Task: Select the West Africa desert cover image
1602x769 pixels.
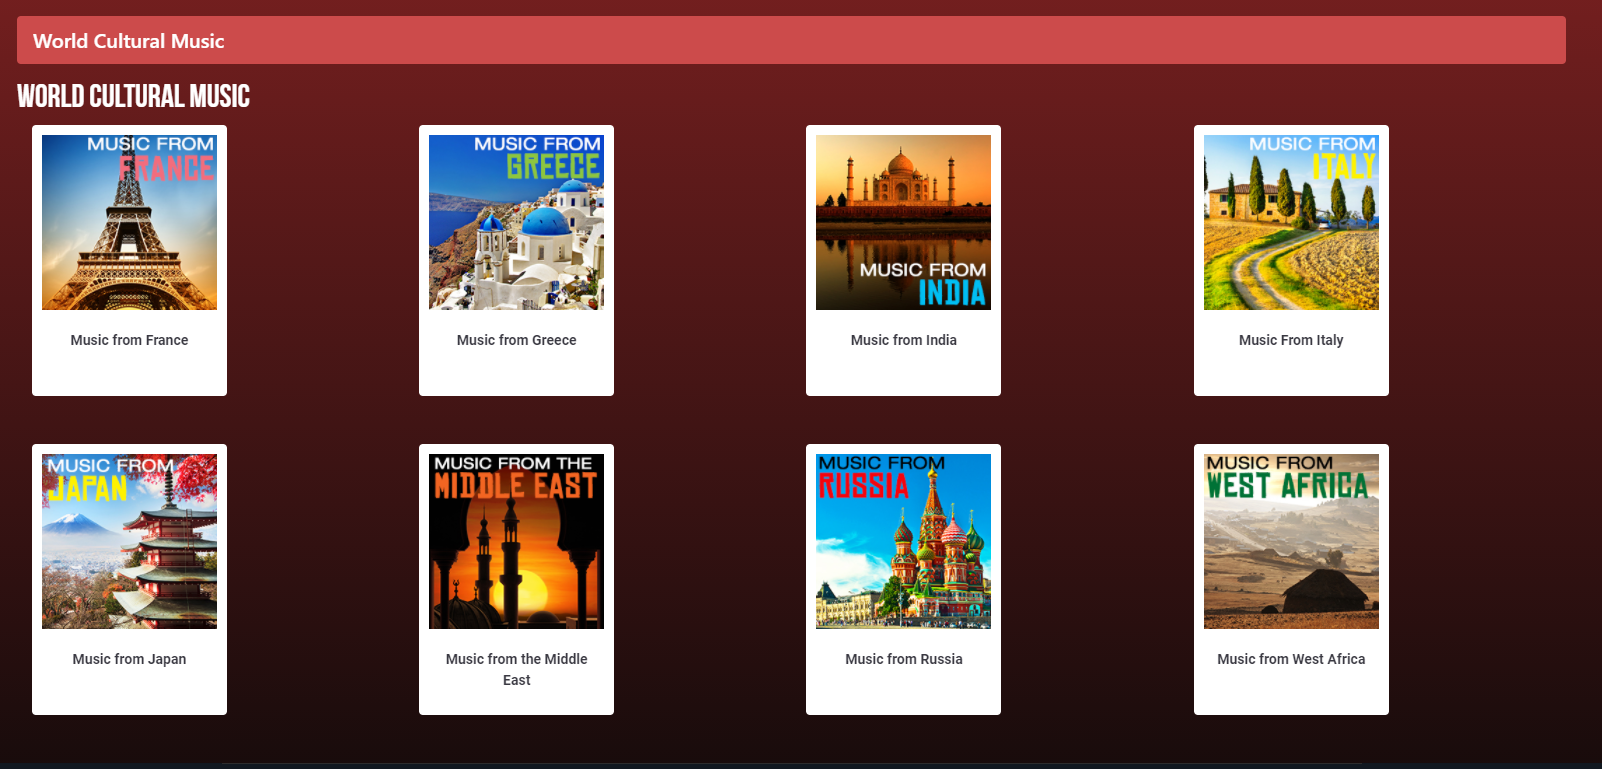Action: (x=1290, y=541)
